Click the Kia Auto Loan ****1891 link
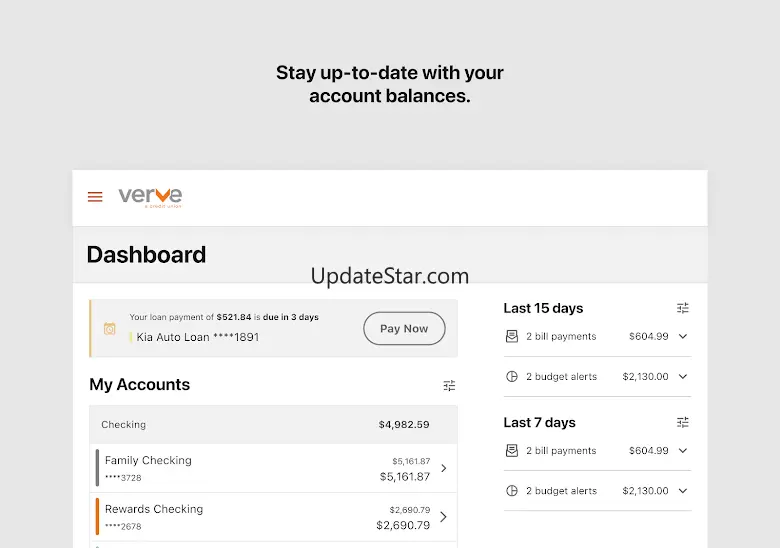Image resolution: width=780 pixels, height=548 pixels. click(x=198, y=337)
